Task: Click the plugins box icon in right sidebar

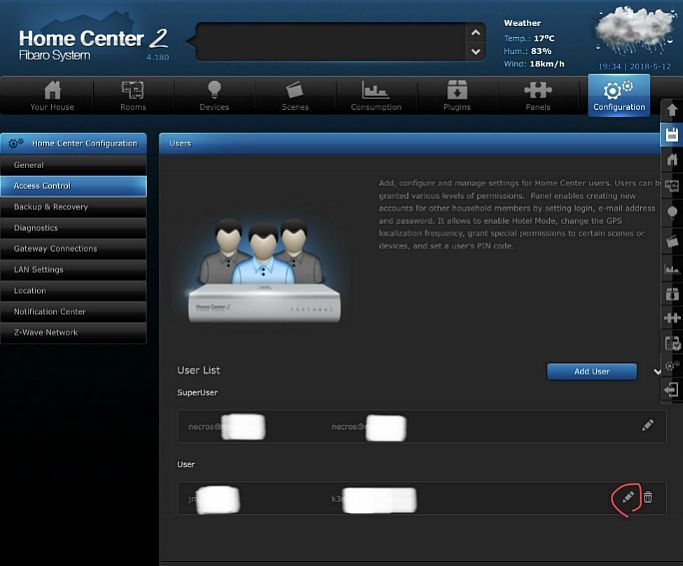Action: pyautogui.click(x=672, y=294)
